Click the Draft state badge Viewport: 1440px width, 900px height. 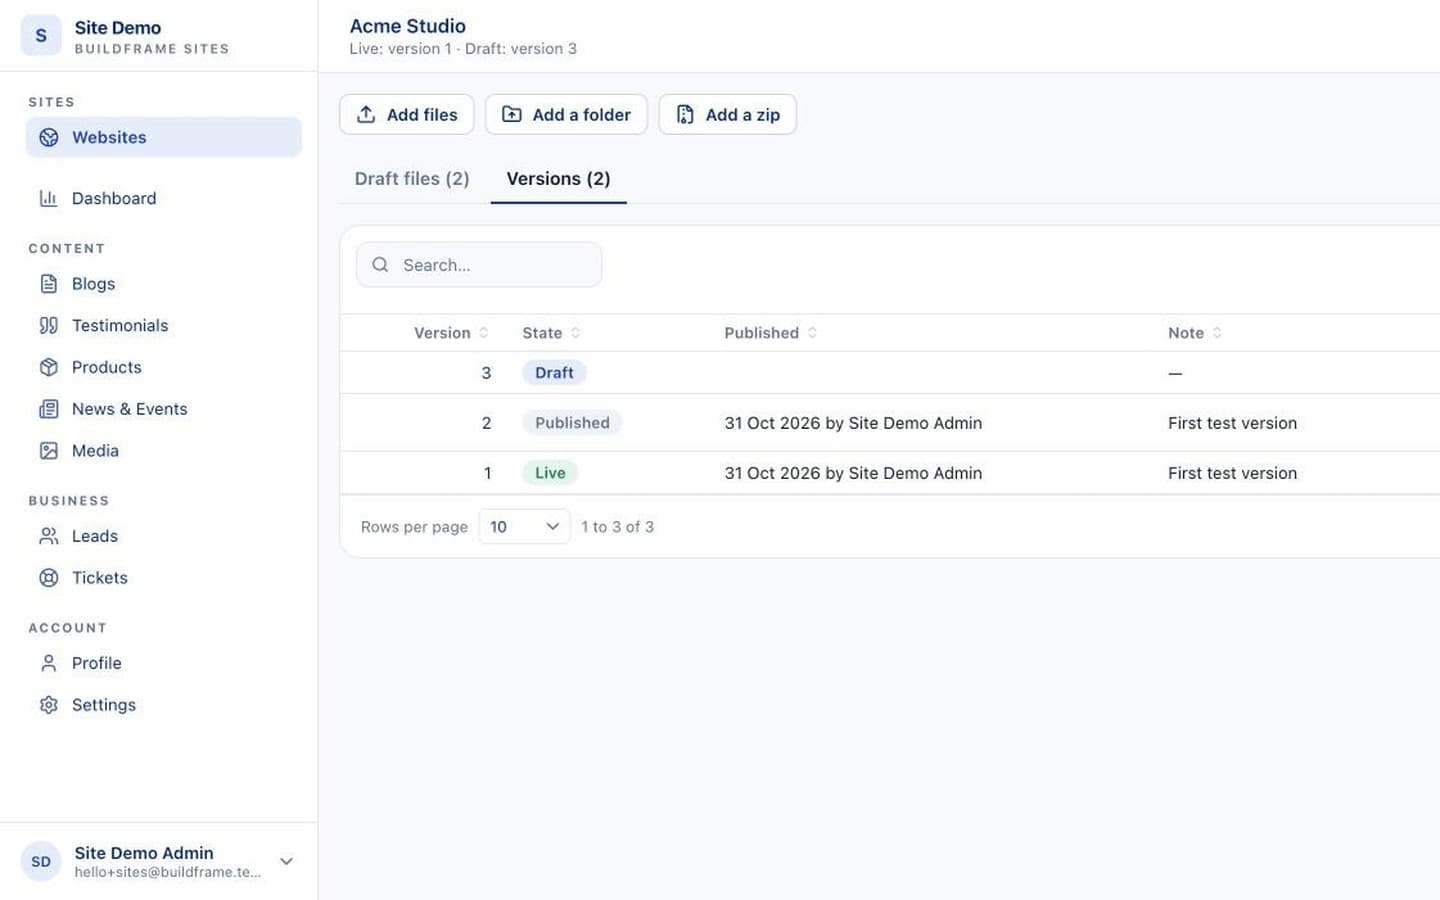coord(554,373)
